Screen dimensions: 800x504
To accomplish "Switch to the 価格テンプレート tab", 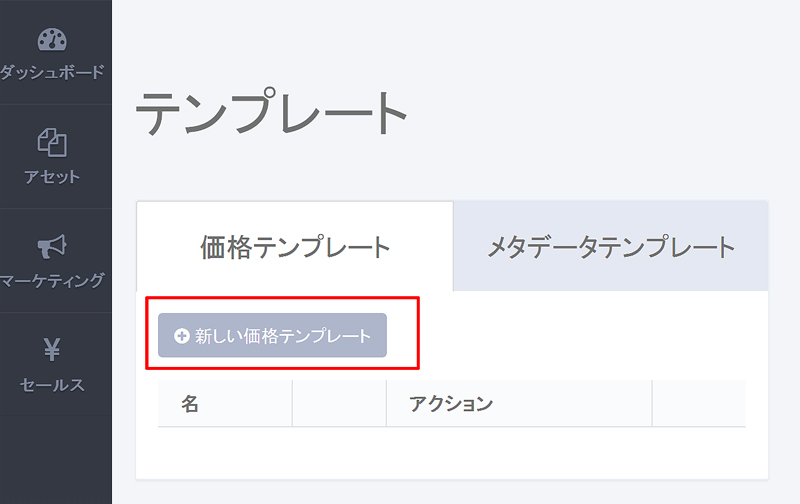I will click(295, 247).
